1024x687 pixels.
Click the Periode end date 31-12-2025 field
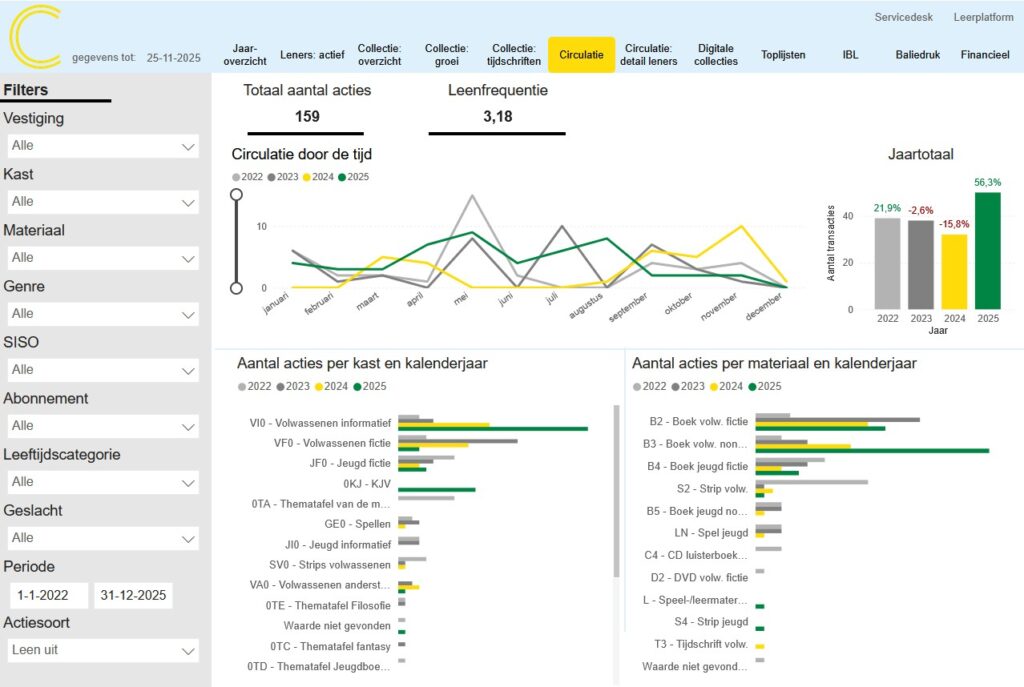pyautogui.click(x=133, y=595)
